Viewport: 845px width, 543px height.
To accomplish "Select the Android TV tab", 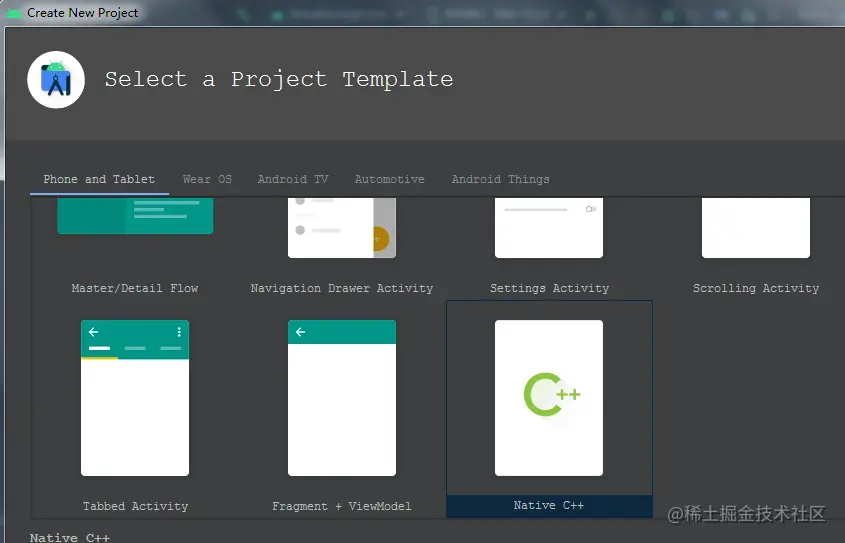I will pos(293,179).
